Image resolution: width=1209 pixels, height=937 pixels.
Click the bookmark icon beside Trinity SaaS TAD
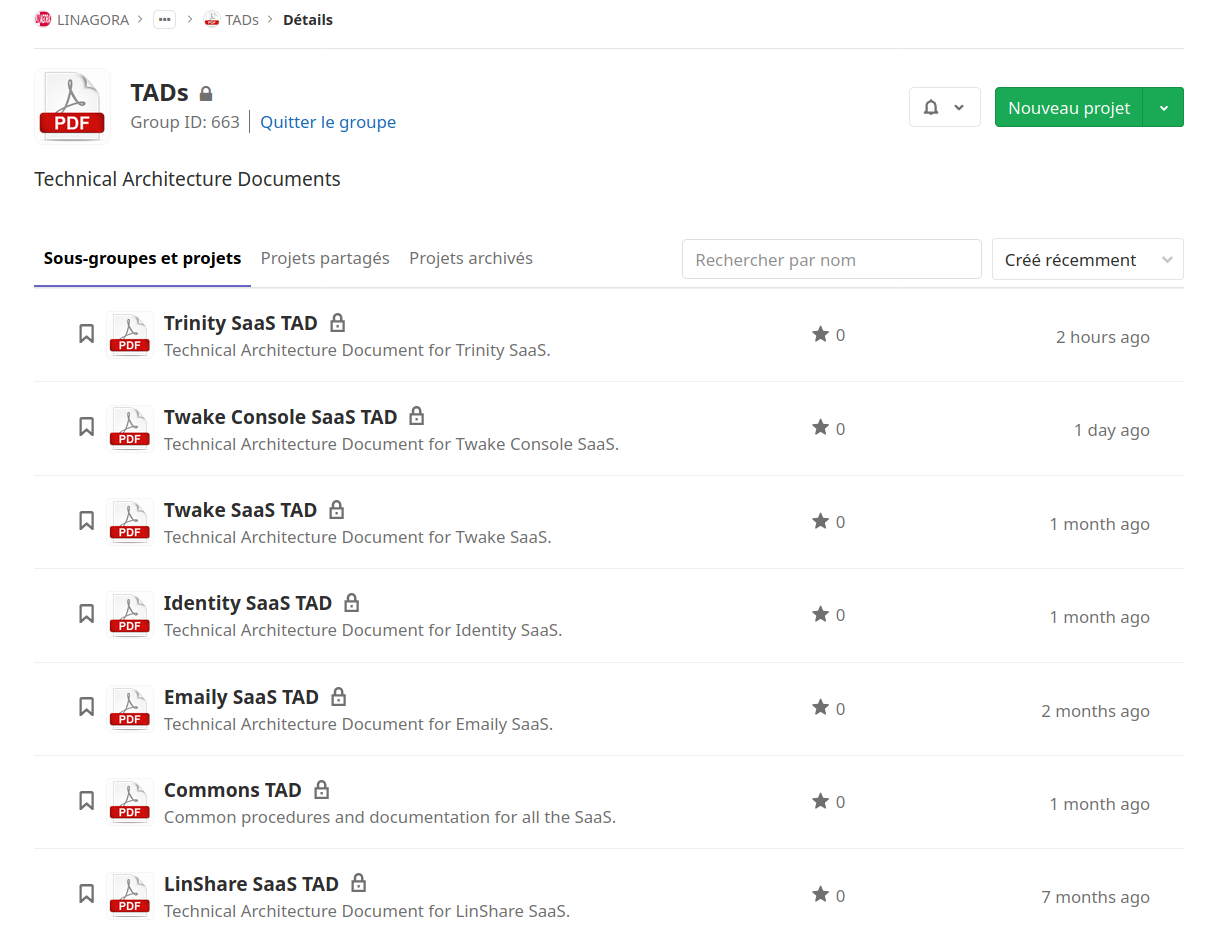[x=87, y=334]
